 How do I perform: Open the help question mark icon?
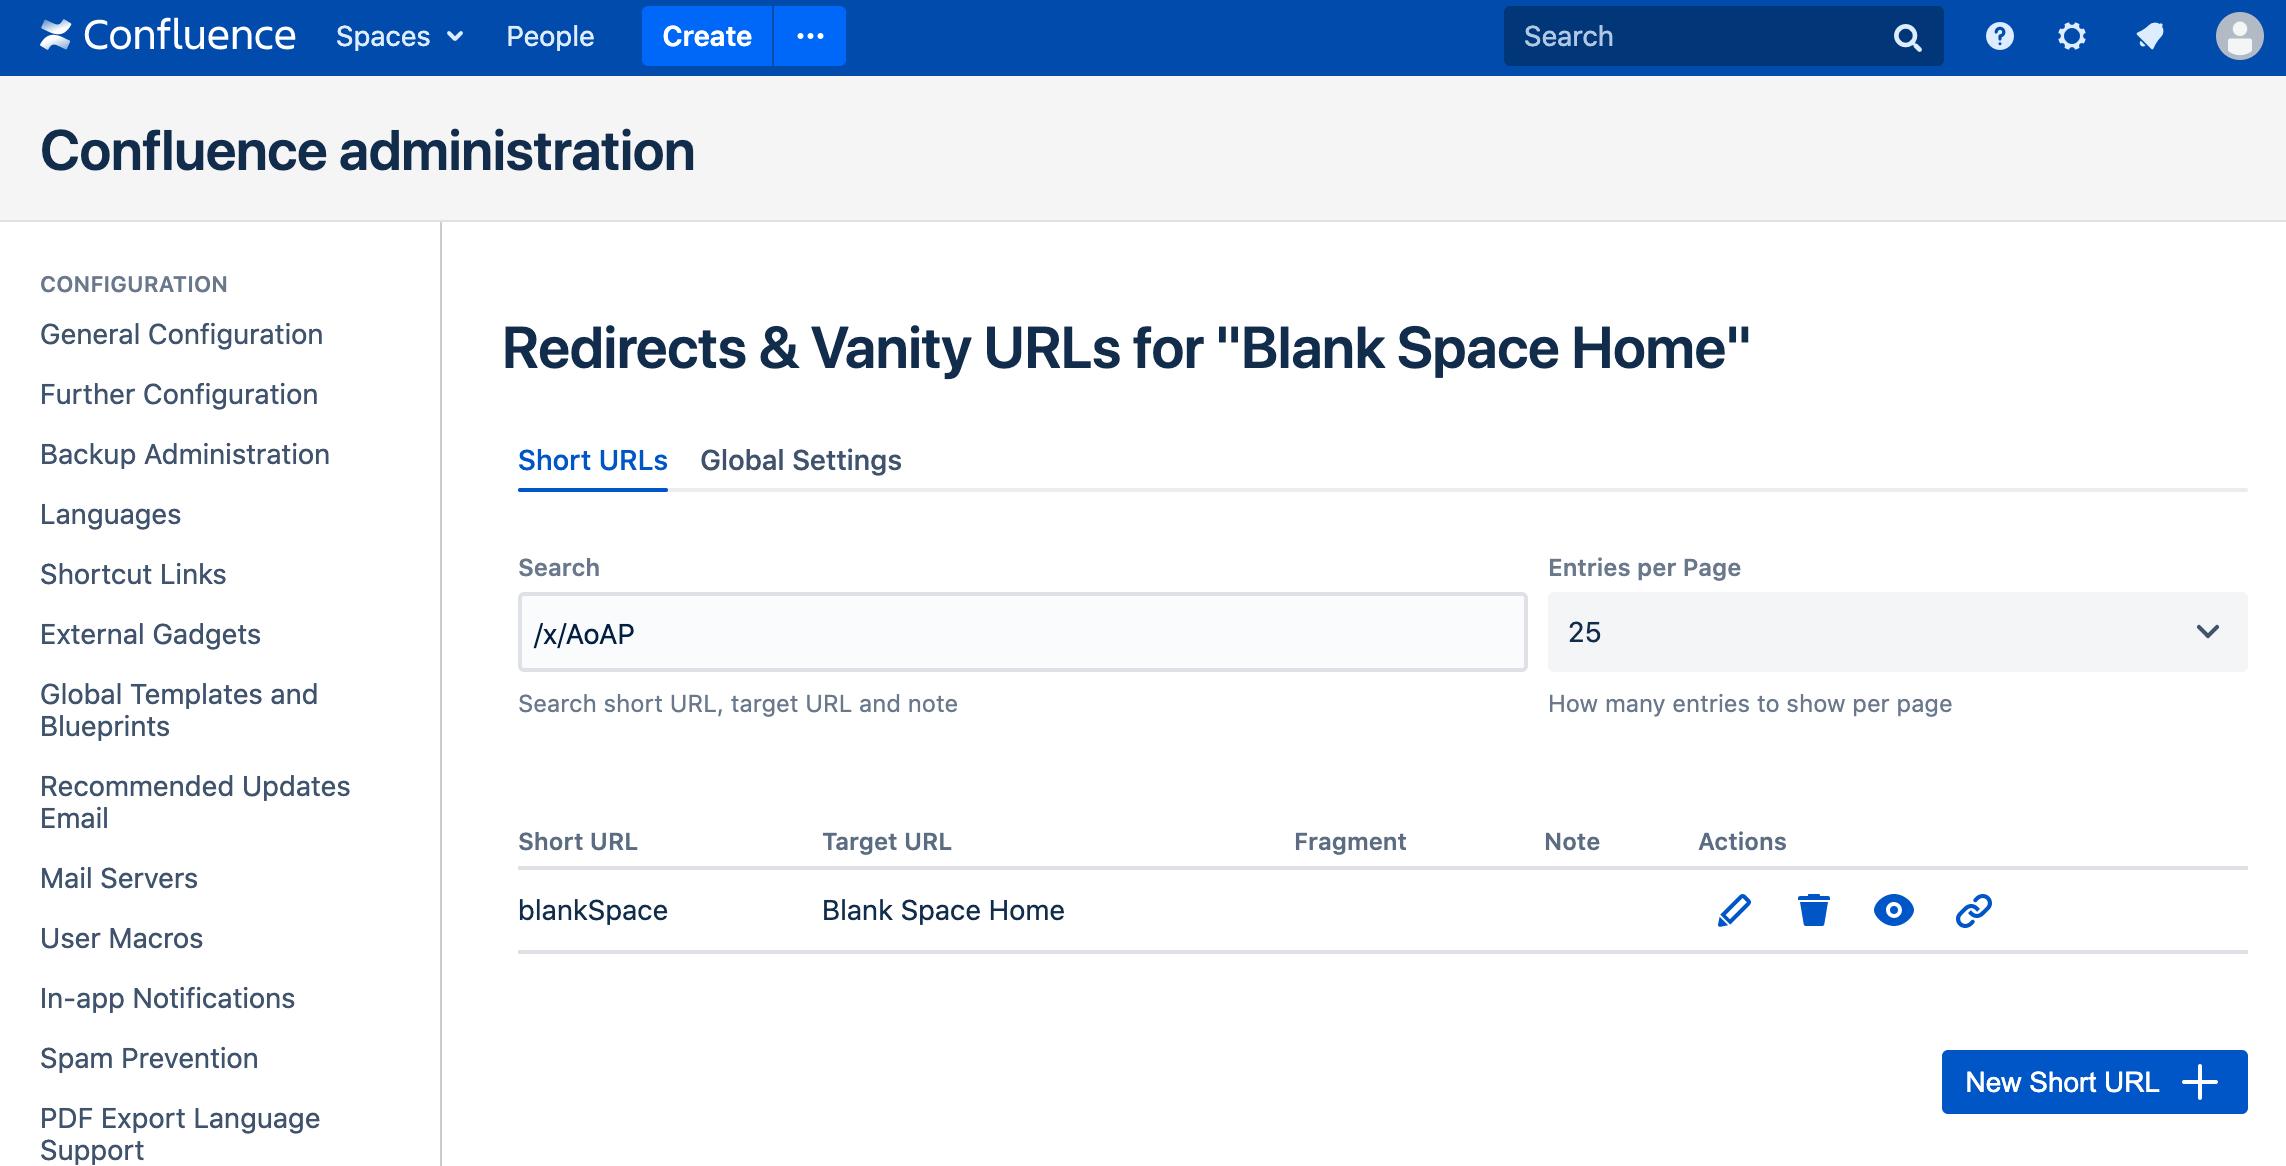1999,37
